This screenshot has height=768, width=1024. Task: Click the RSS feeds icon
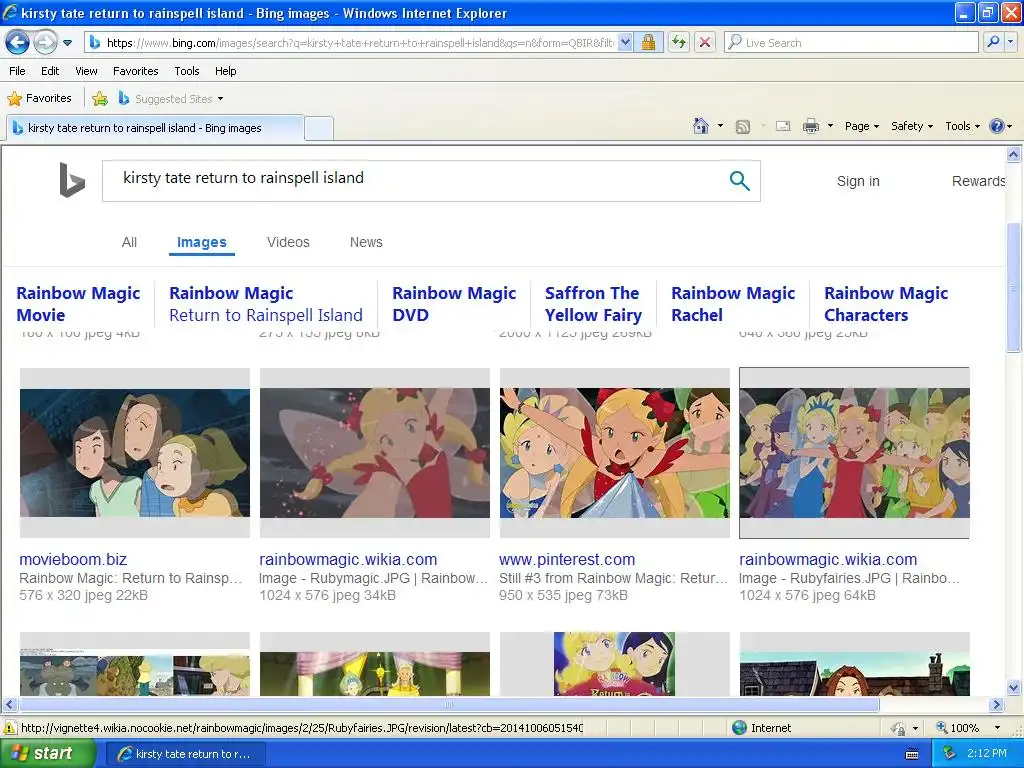(x=743, y=127)
